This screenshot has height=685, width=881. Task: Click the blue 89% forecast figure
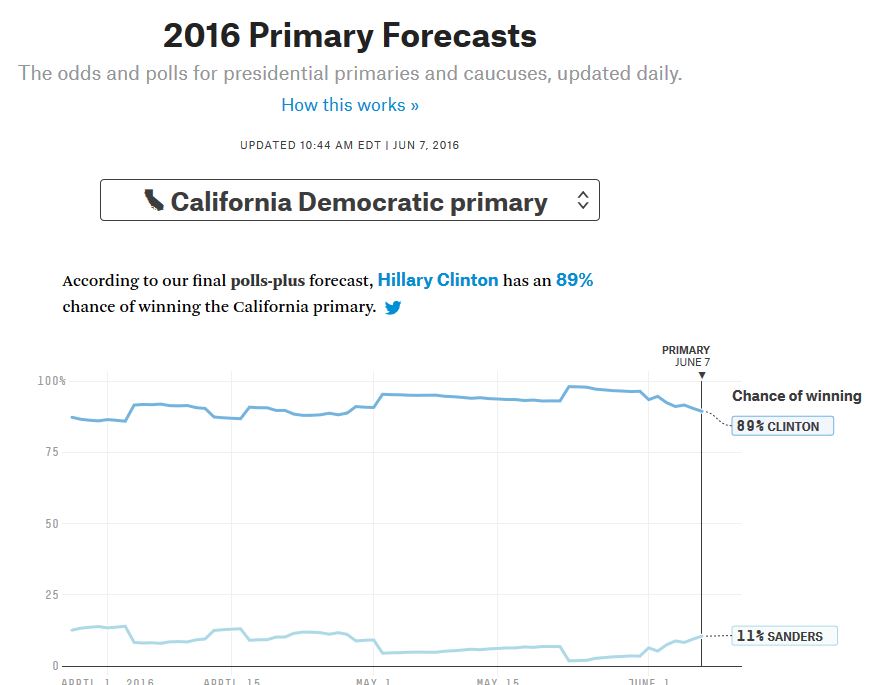(574, 280)
